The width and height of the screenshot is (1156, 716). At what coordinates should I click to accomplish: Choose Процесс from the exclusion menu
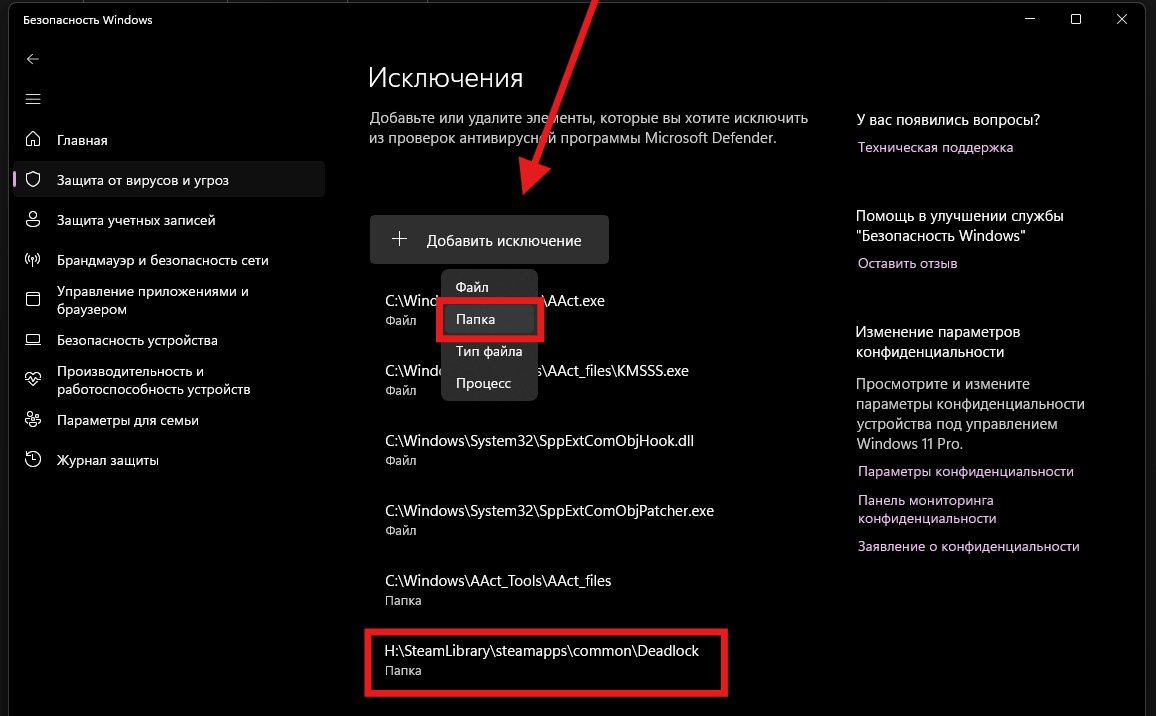(489, 383)
